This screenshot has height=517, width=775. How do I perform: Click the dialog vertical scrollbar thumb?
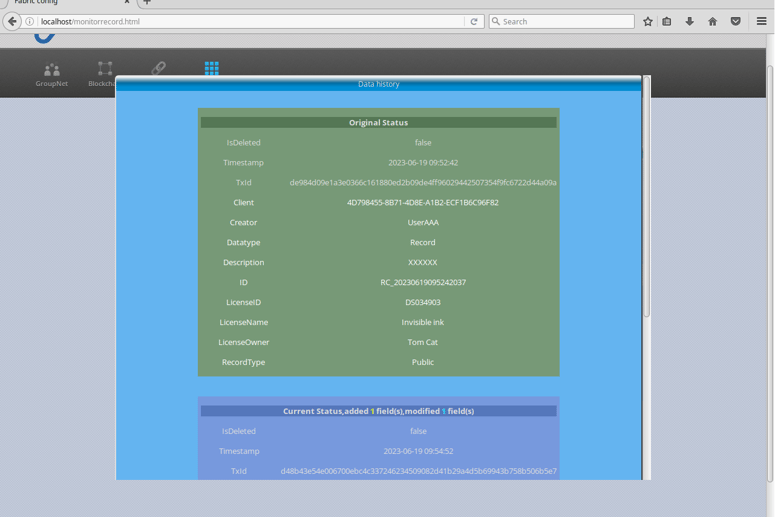[646, 197]
